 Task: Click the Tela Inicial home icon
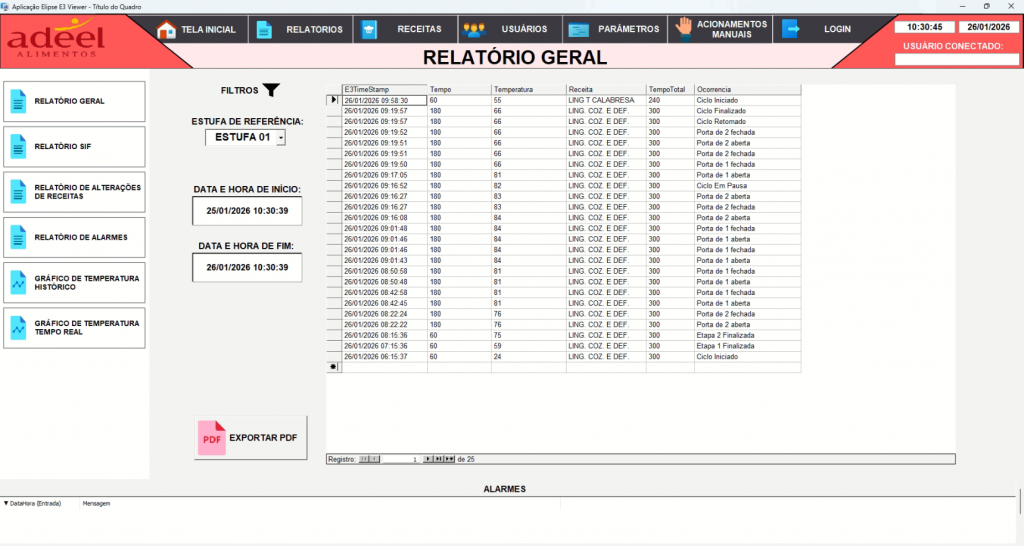pos(167,29)
